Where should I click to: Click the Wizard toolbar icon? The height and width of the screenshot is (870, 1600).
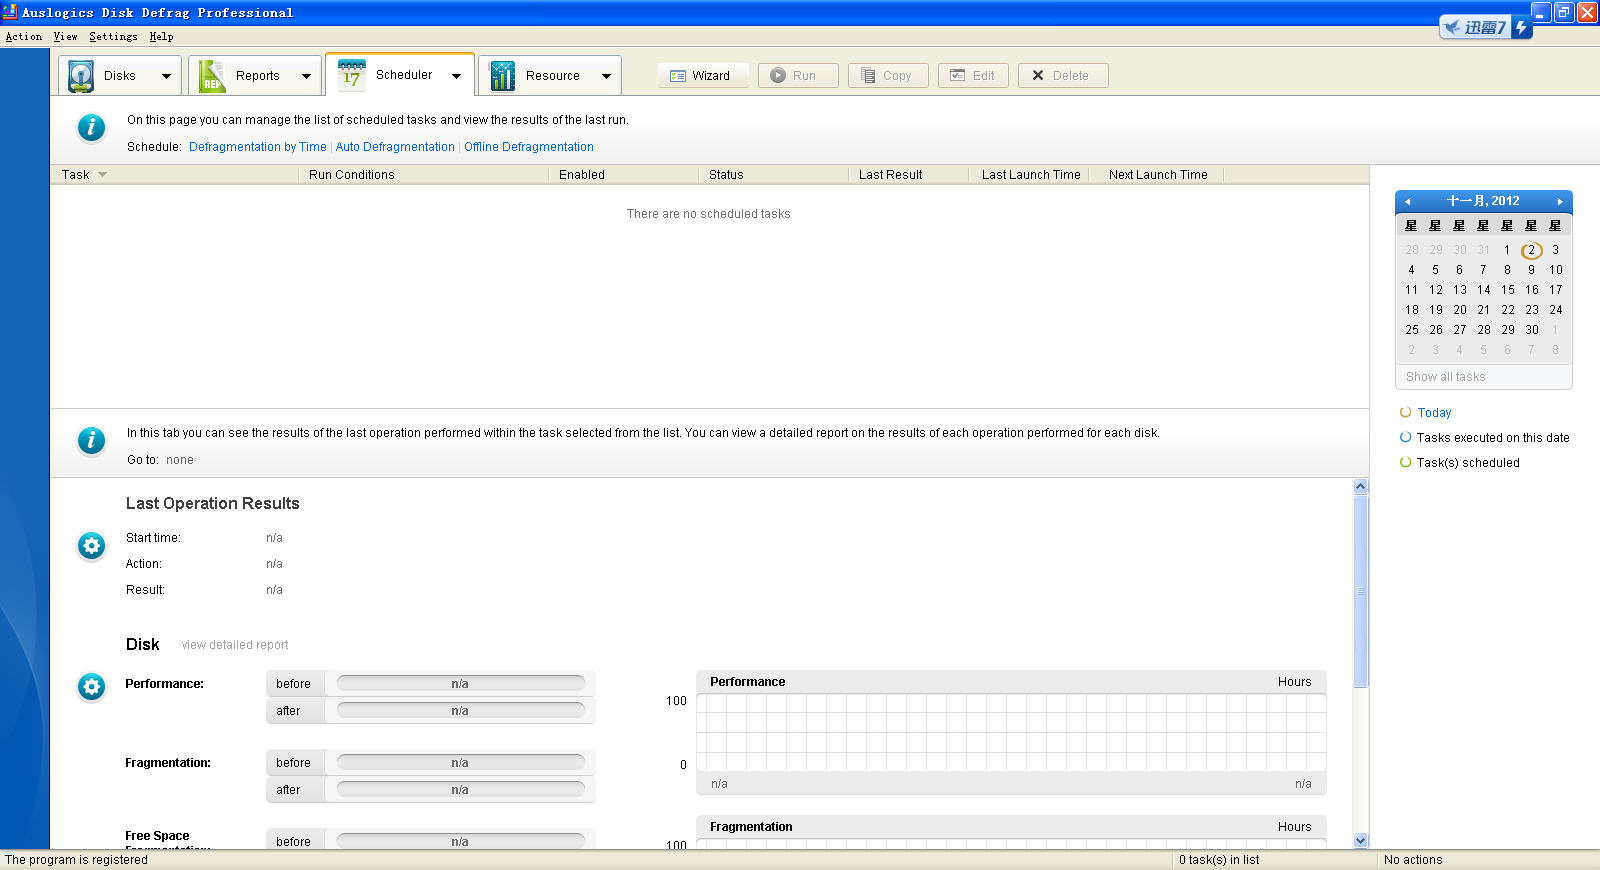click(x=678, y=76)
